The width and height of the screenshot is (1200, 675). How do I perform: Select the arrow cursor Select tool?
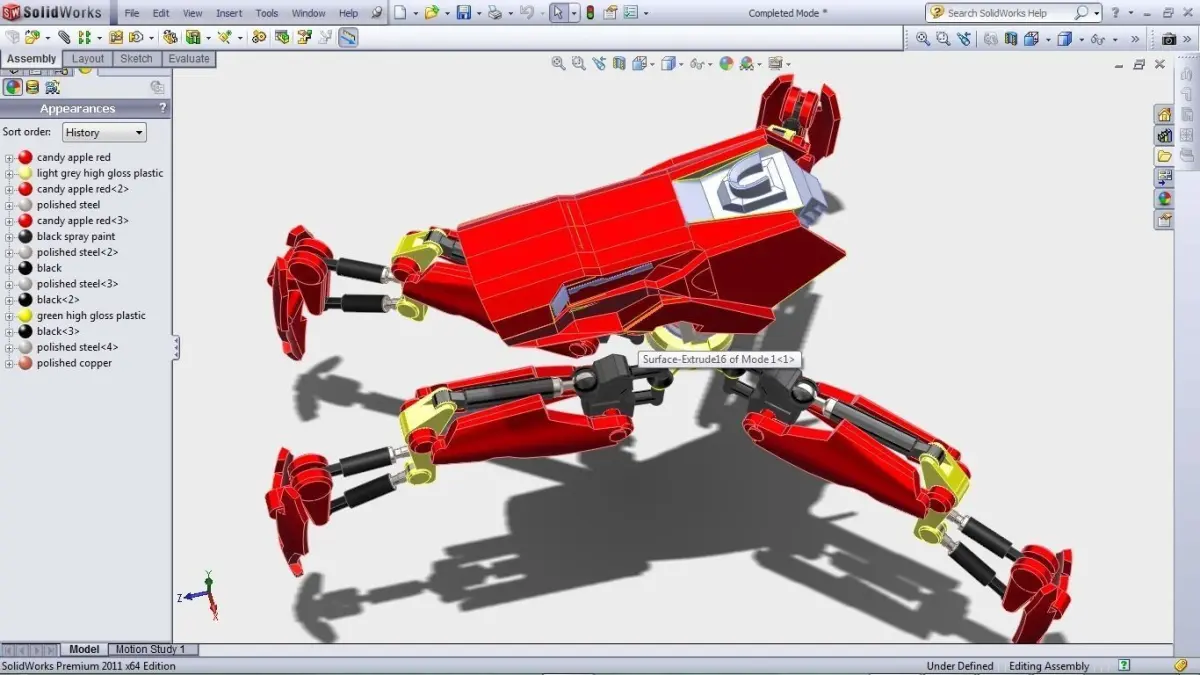[559, 13]
